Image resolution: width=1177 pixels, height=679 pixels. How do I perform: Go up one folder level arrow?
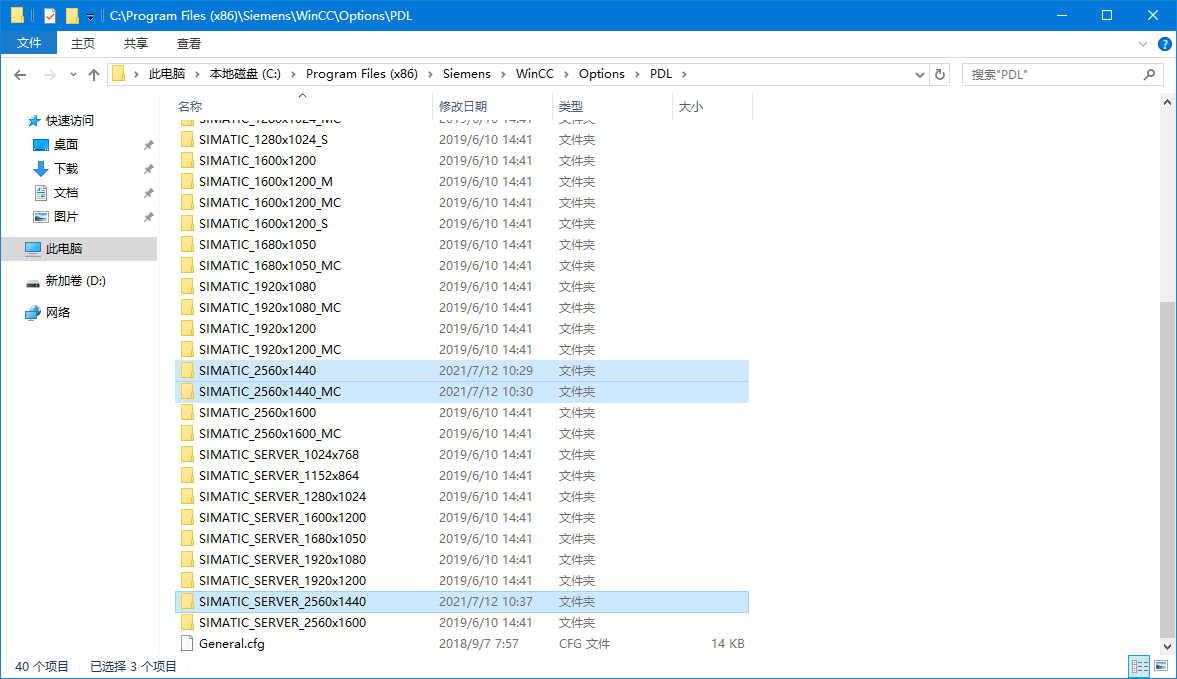click(94, 74)
